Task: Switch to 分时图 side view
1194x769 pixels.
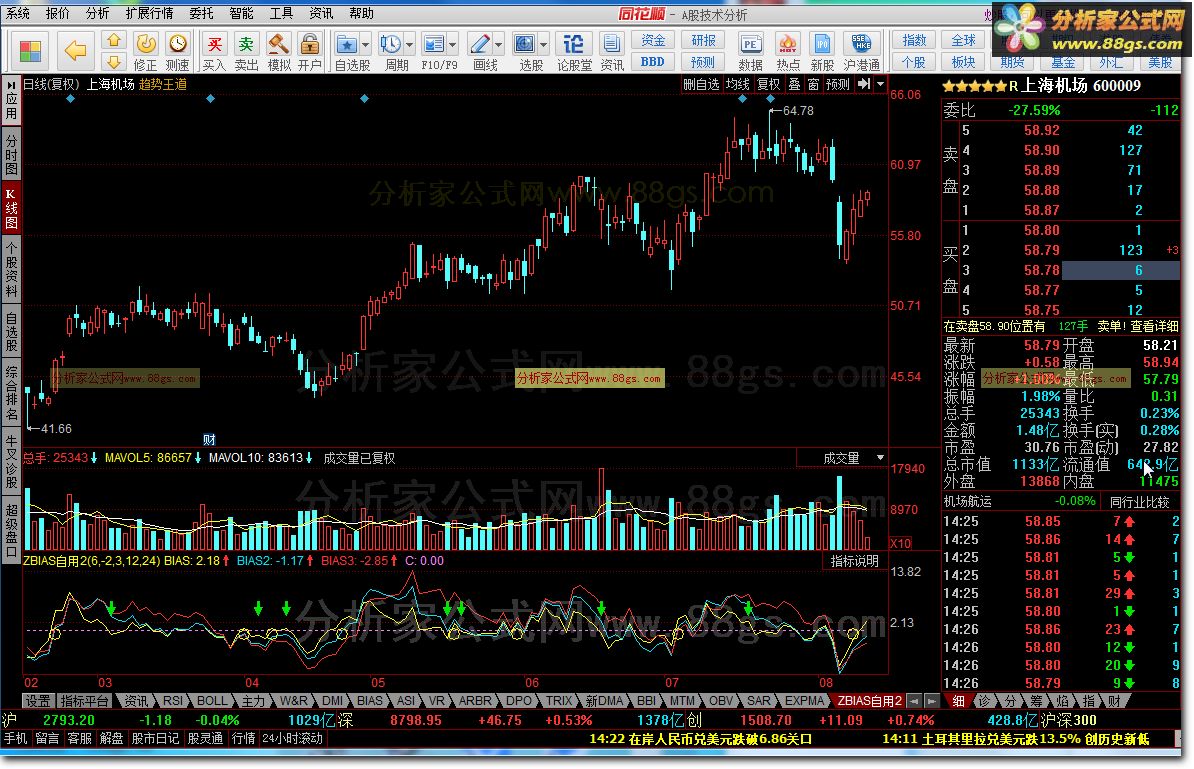Action: [x=11, y=155]
